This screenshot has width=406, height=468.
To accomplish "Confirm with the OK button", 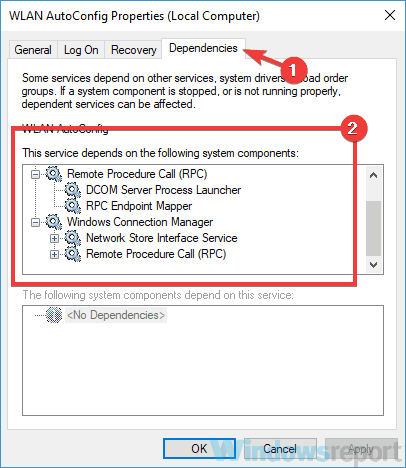I will point(199,449).
